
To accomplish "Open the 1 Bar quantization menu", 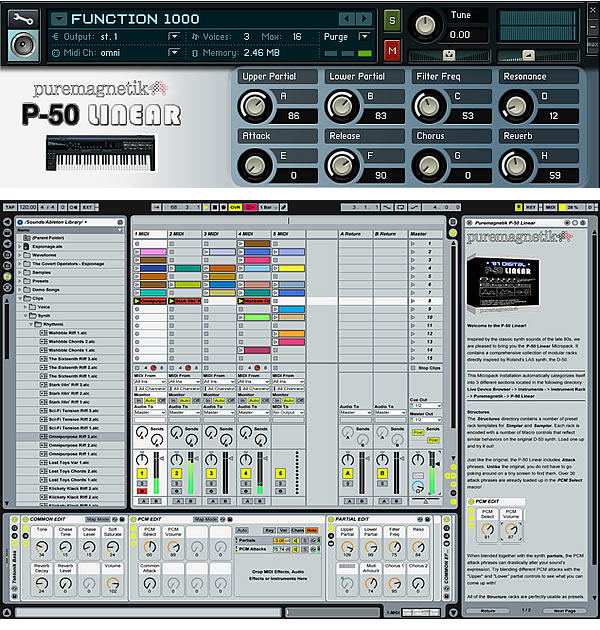I will point(268,207).
